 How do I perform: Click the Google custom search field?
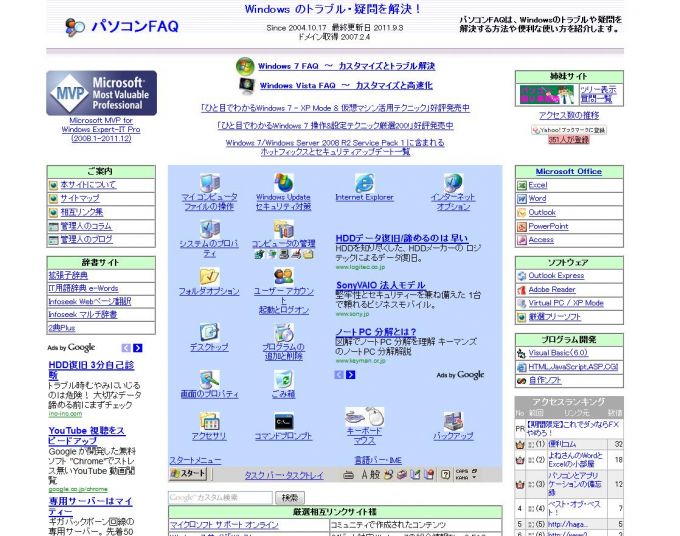[x=221, y=498]
